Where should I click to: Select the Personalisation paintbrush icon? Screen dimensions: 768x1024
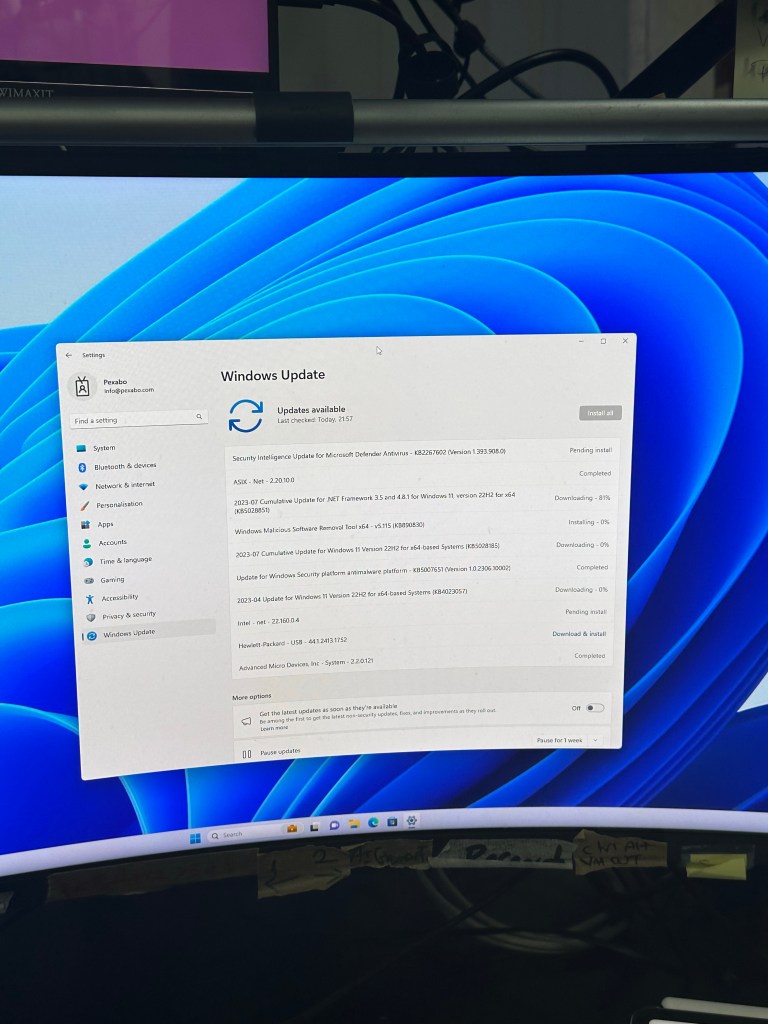tap(84, 505)
